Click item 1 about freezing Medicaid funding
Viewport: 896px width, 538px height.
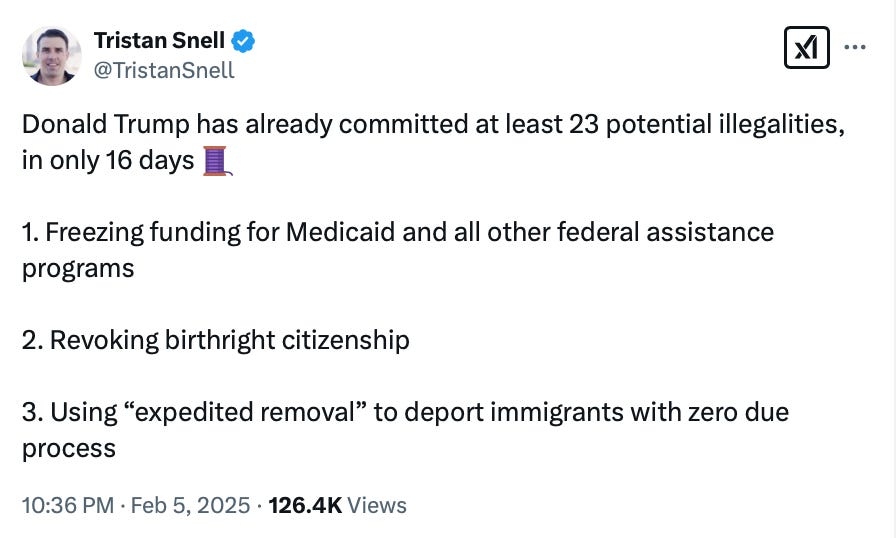tap(398, 250)
